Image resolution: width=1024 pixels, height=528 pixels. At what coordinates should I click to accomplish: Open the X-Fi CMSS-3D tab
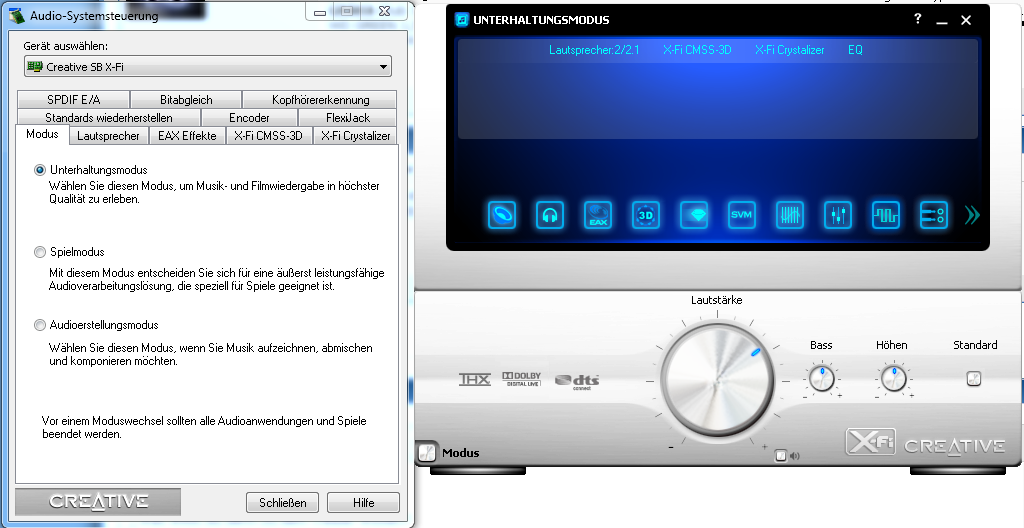tap(269, 136)
